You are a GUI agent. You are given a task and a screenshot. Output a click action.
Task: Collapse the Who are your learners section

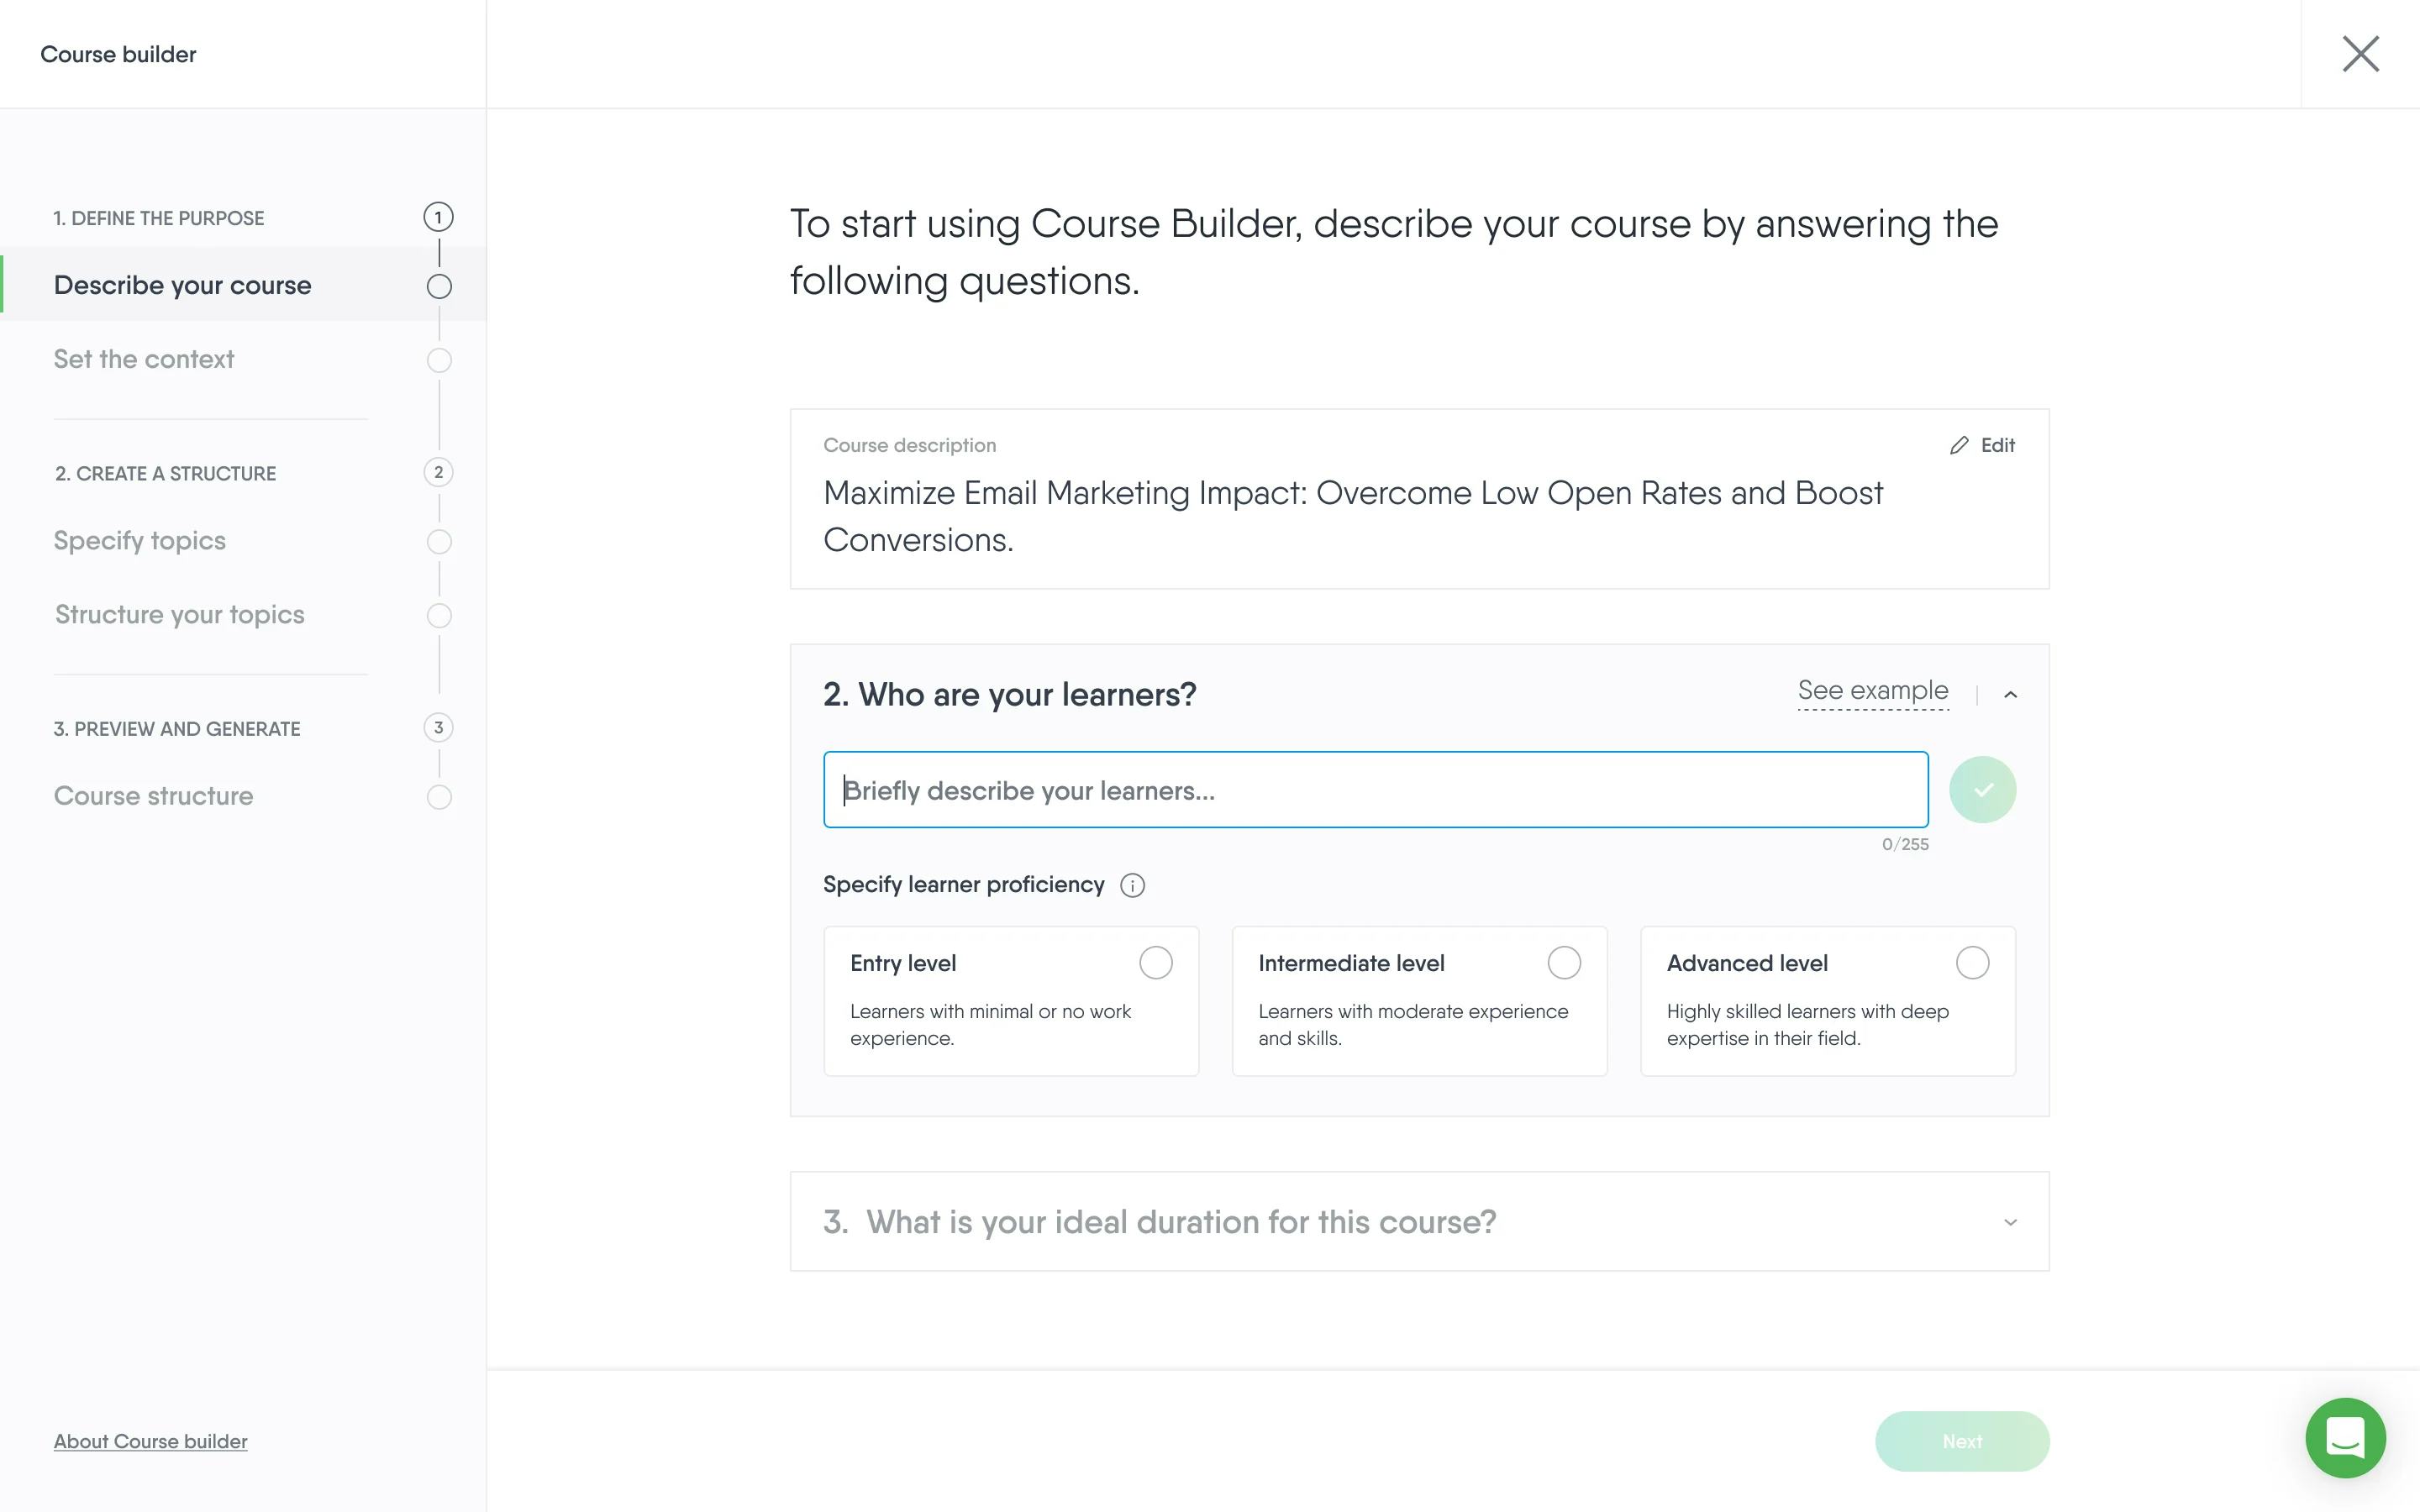tap(2010, 694)
